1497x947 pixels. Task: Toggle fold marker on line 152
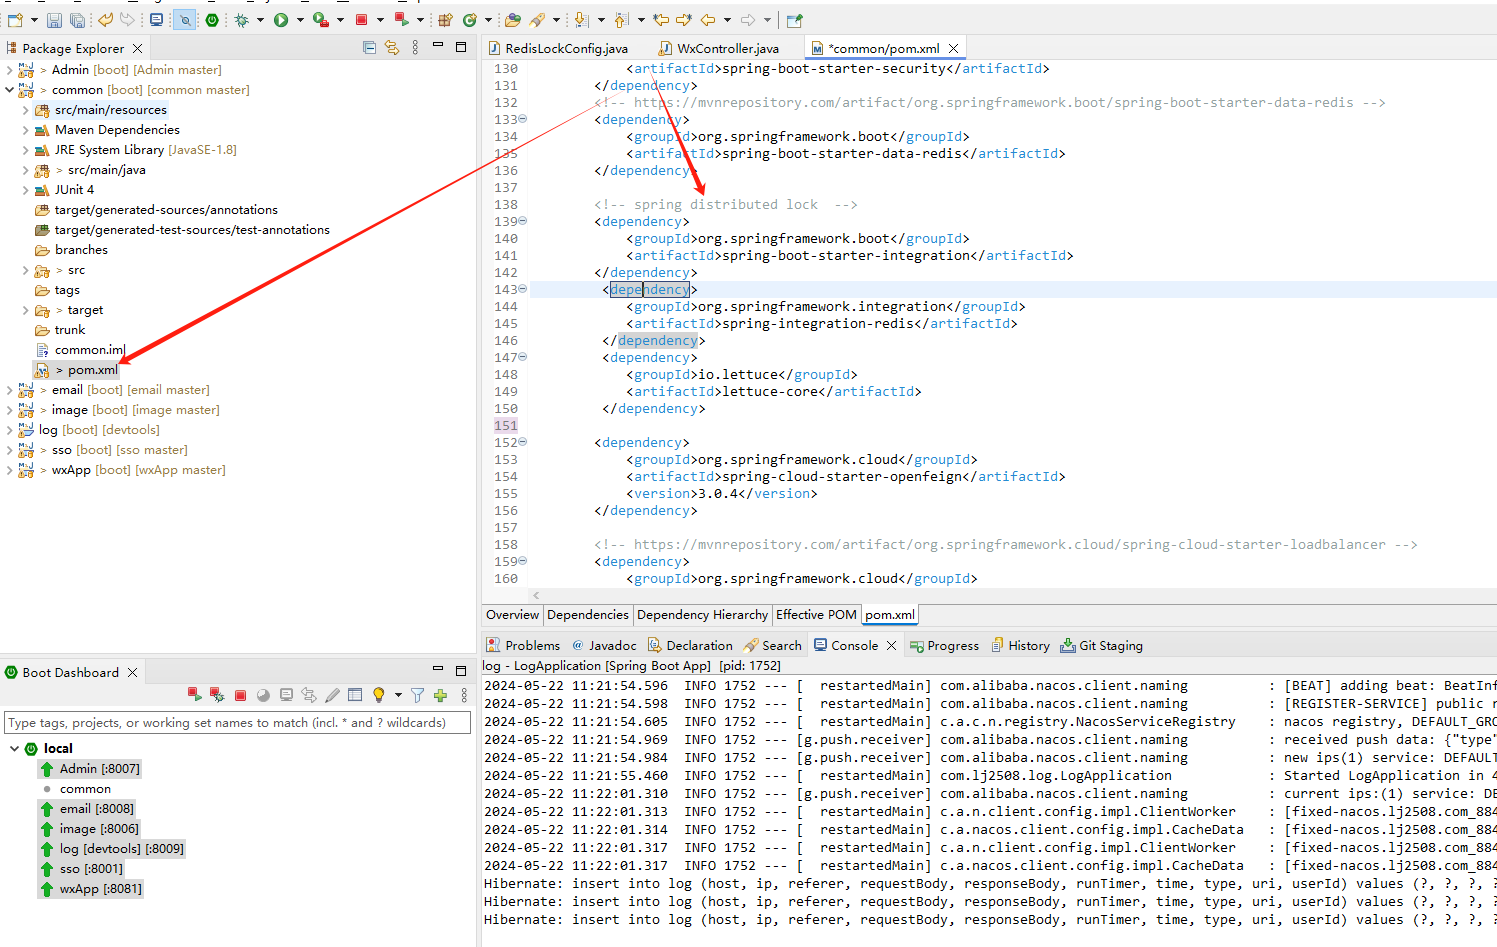(x=522, y=442)
